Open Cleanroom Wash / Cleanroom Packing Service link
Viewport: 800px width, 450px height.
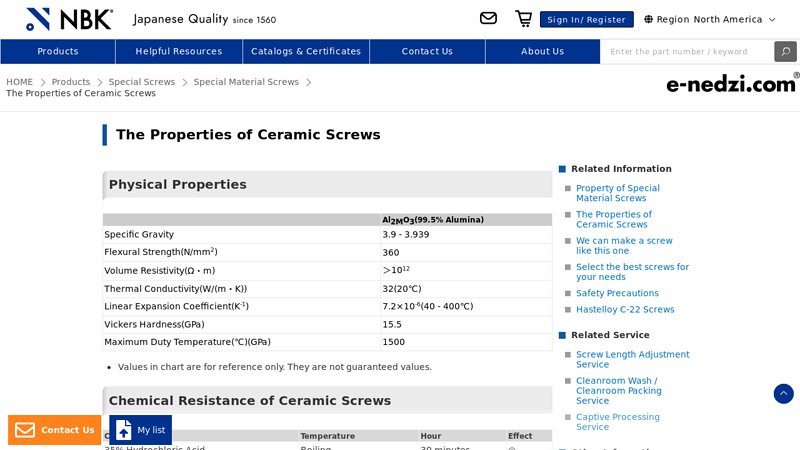click(x=618, y=391)
